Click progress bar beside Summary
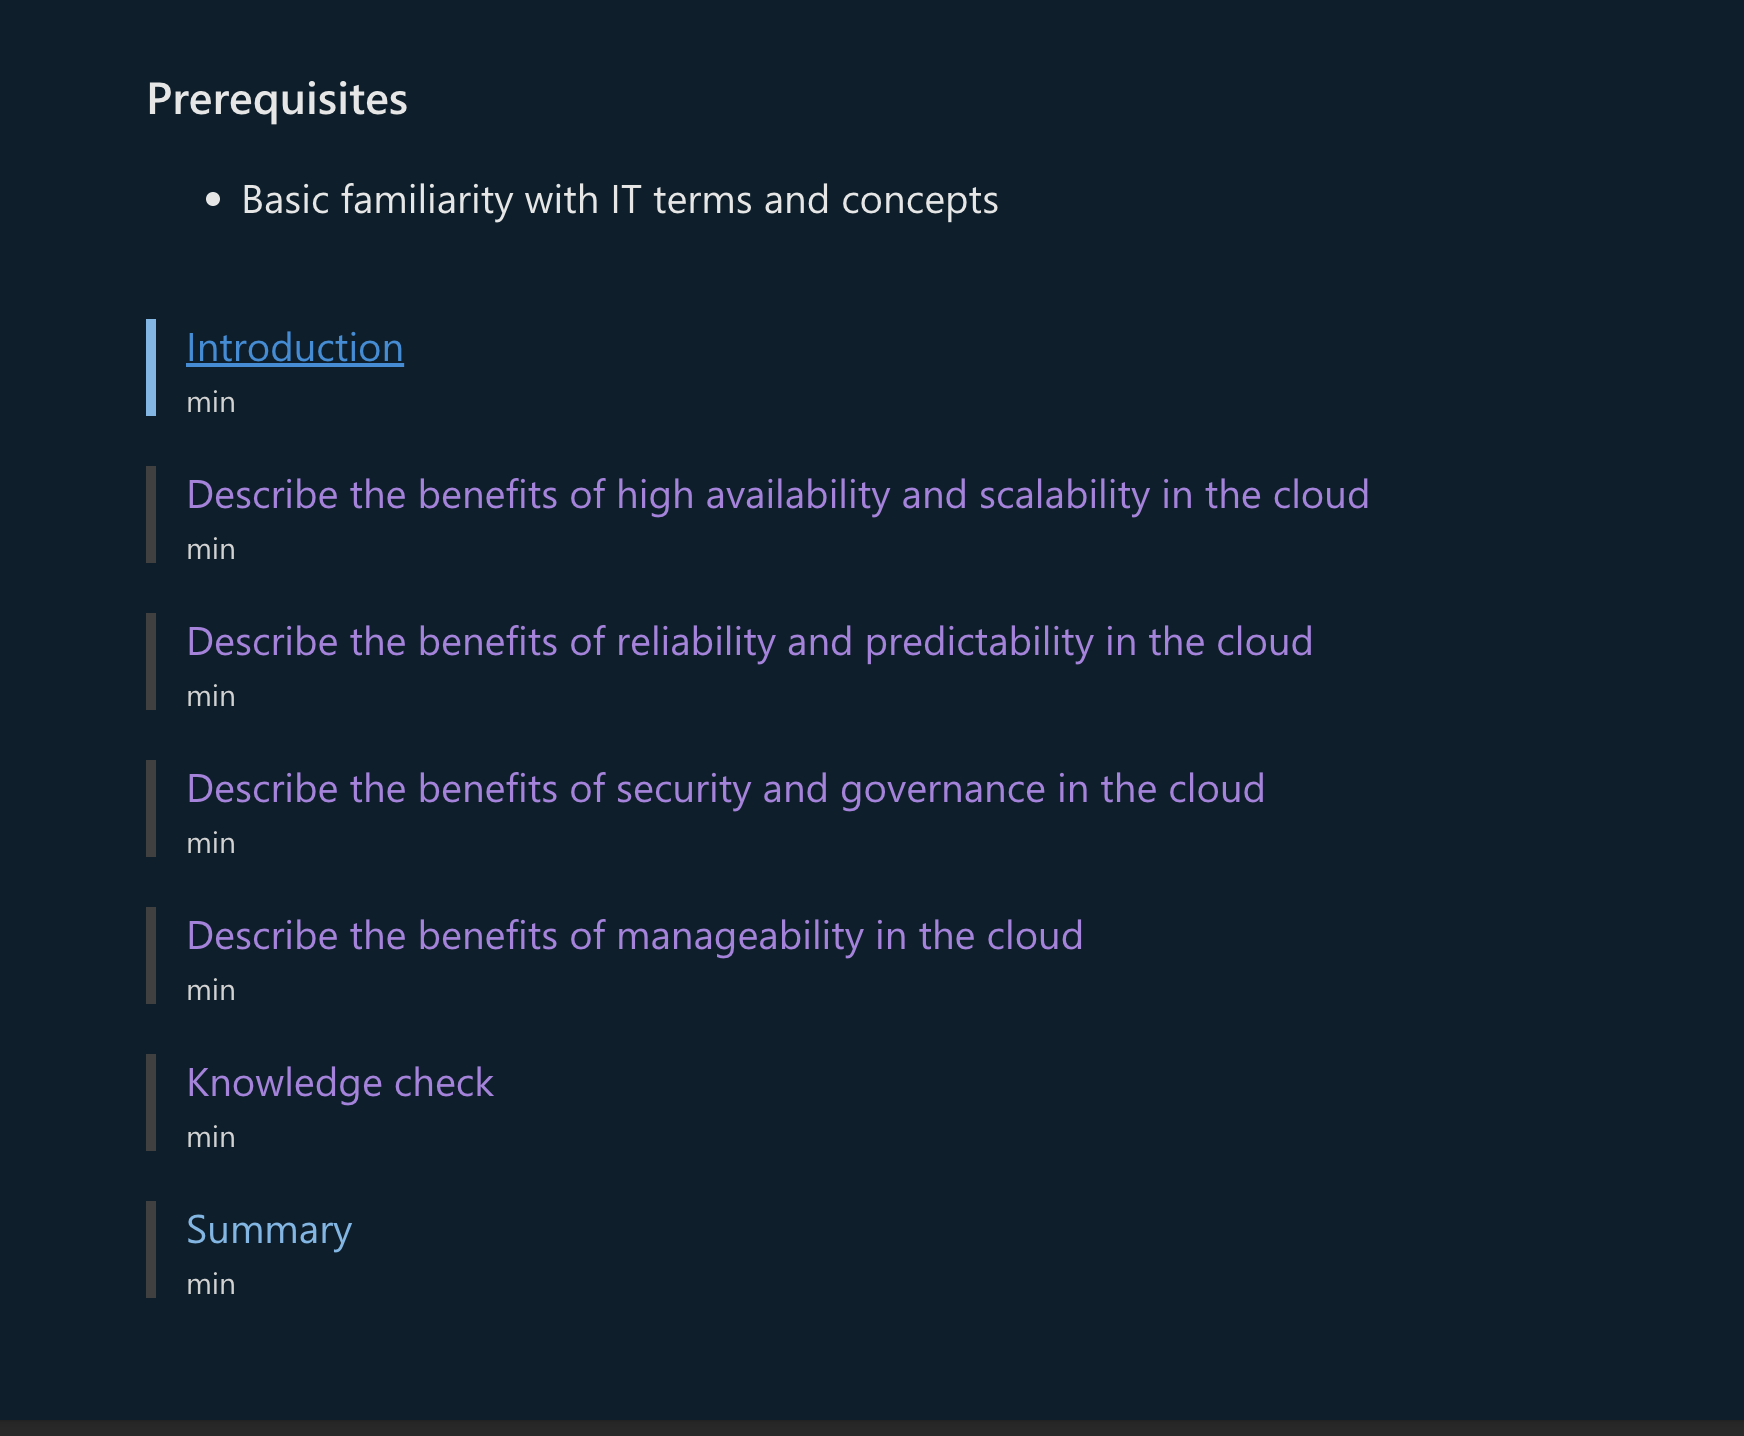This screenshot has width=1744, height=1436. (x=151, y=1250)
